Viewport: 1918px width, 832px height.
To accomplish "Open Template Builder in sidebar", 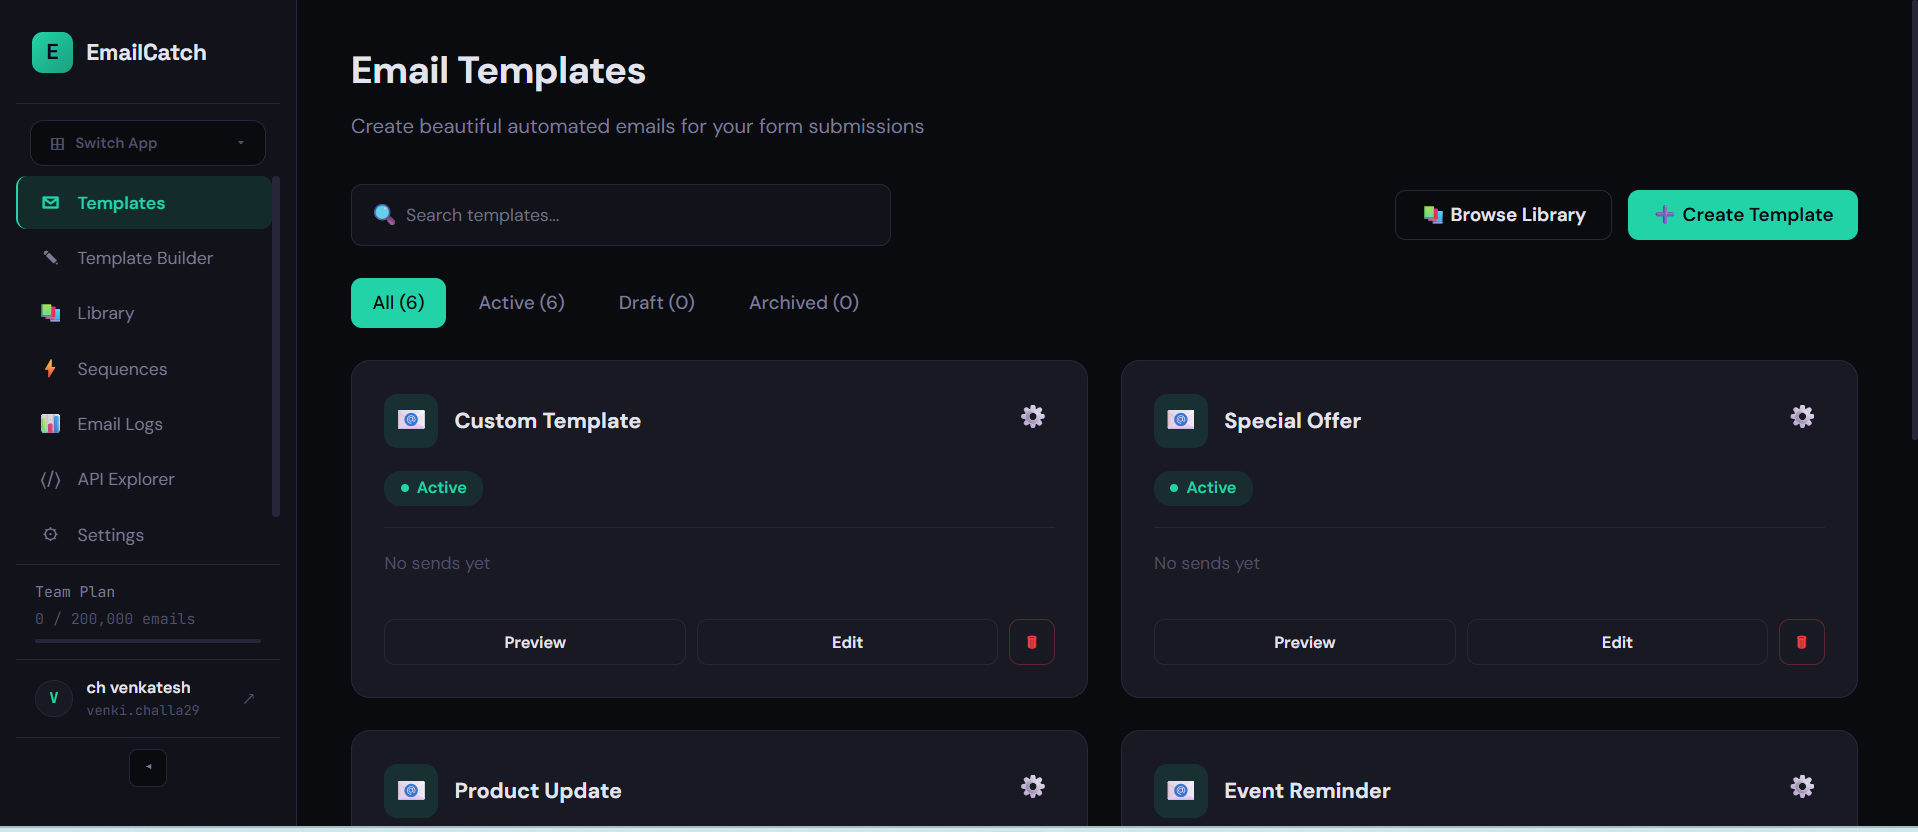I will pyautogui.click(x=145, y=258).
